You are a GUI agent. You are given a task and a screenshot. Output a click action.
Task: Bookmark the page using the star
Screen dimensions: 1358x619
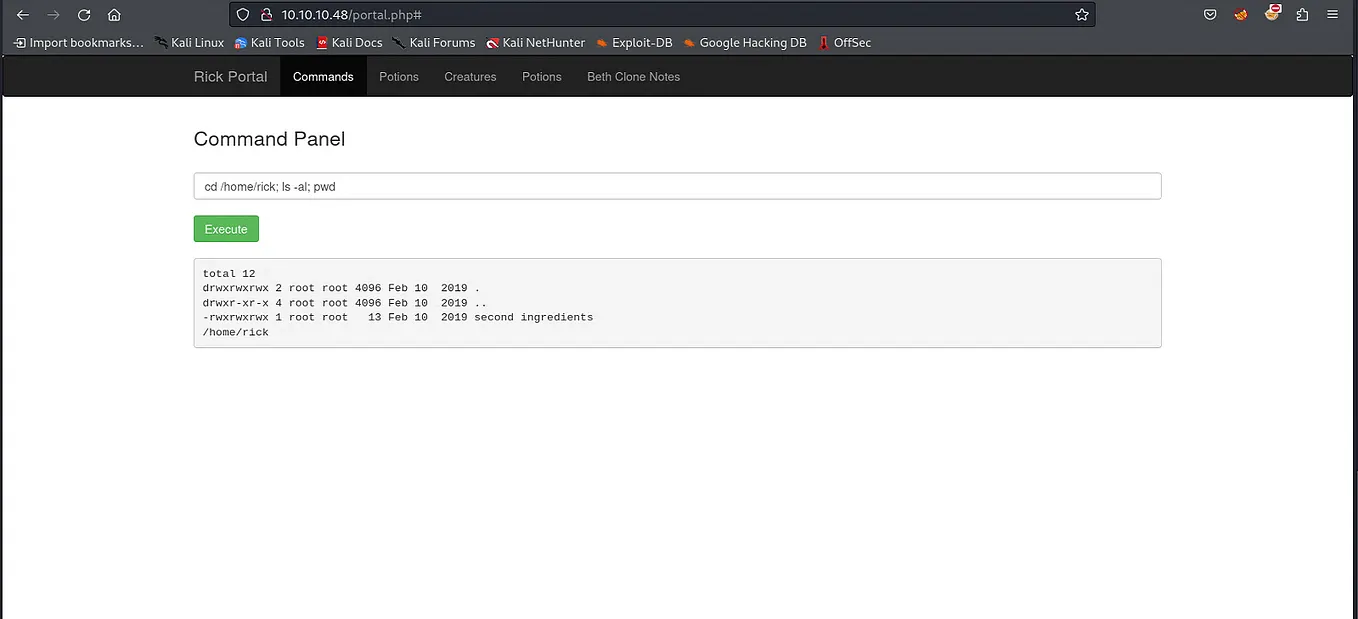point(1081,14)
